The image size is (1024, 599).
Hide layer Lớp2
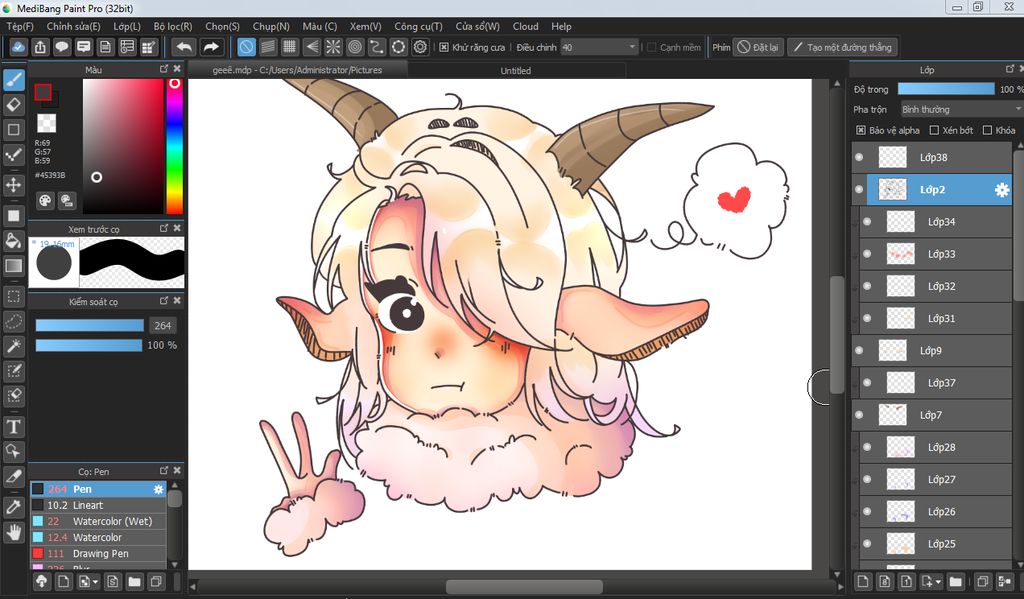tap(859, 190)
